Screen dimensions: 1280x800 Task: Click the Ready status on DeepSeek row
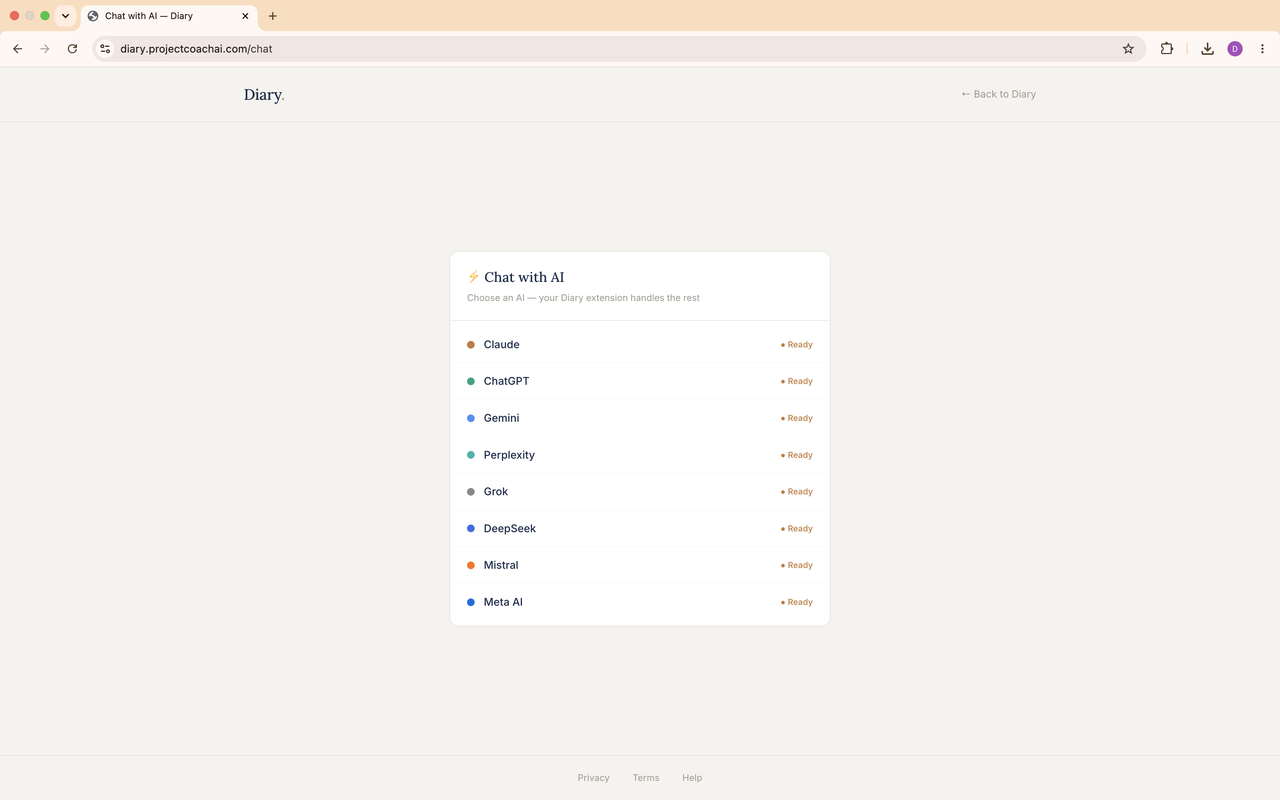coord(797,528)
